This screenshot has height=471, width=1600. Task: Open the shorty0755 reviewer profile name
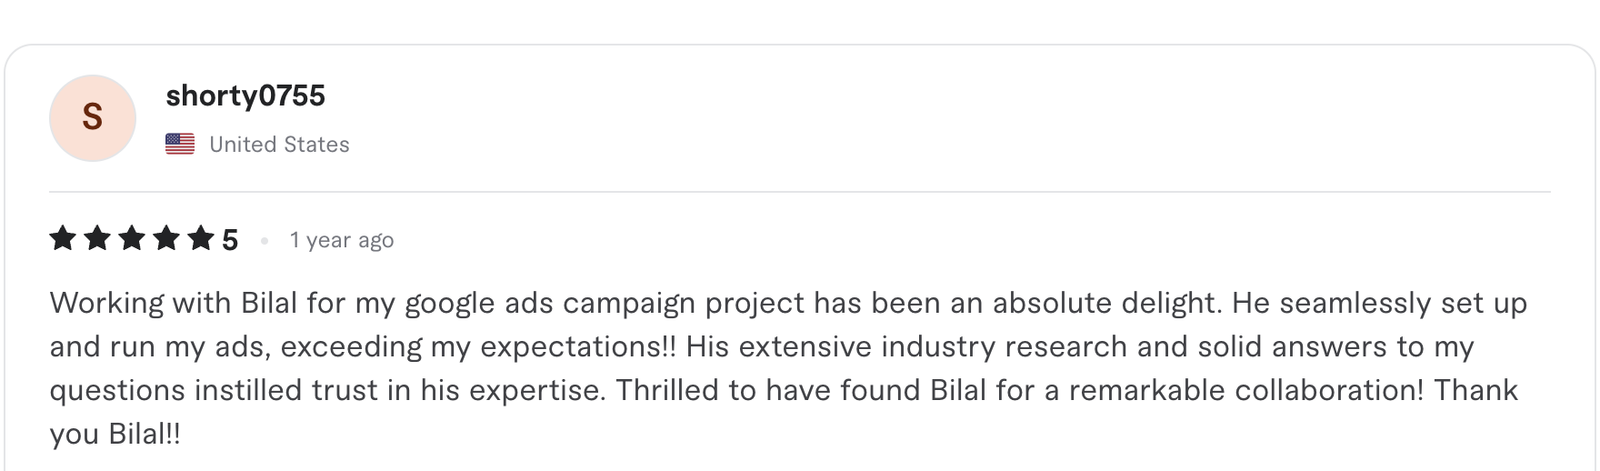tap(245, 96)
